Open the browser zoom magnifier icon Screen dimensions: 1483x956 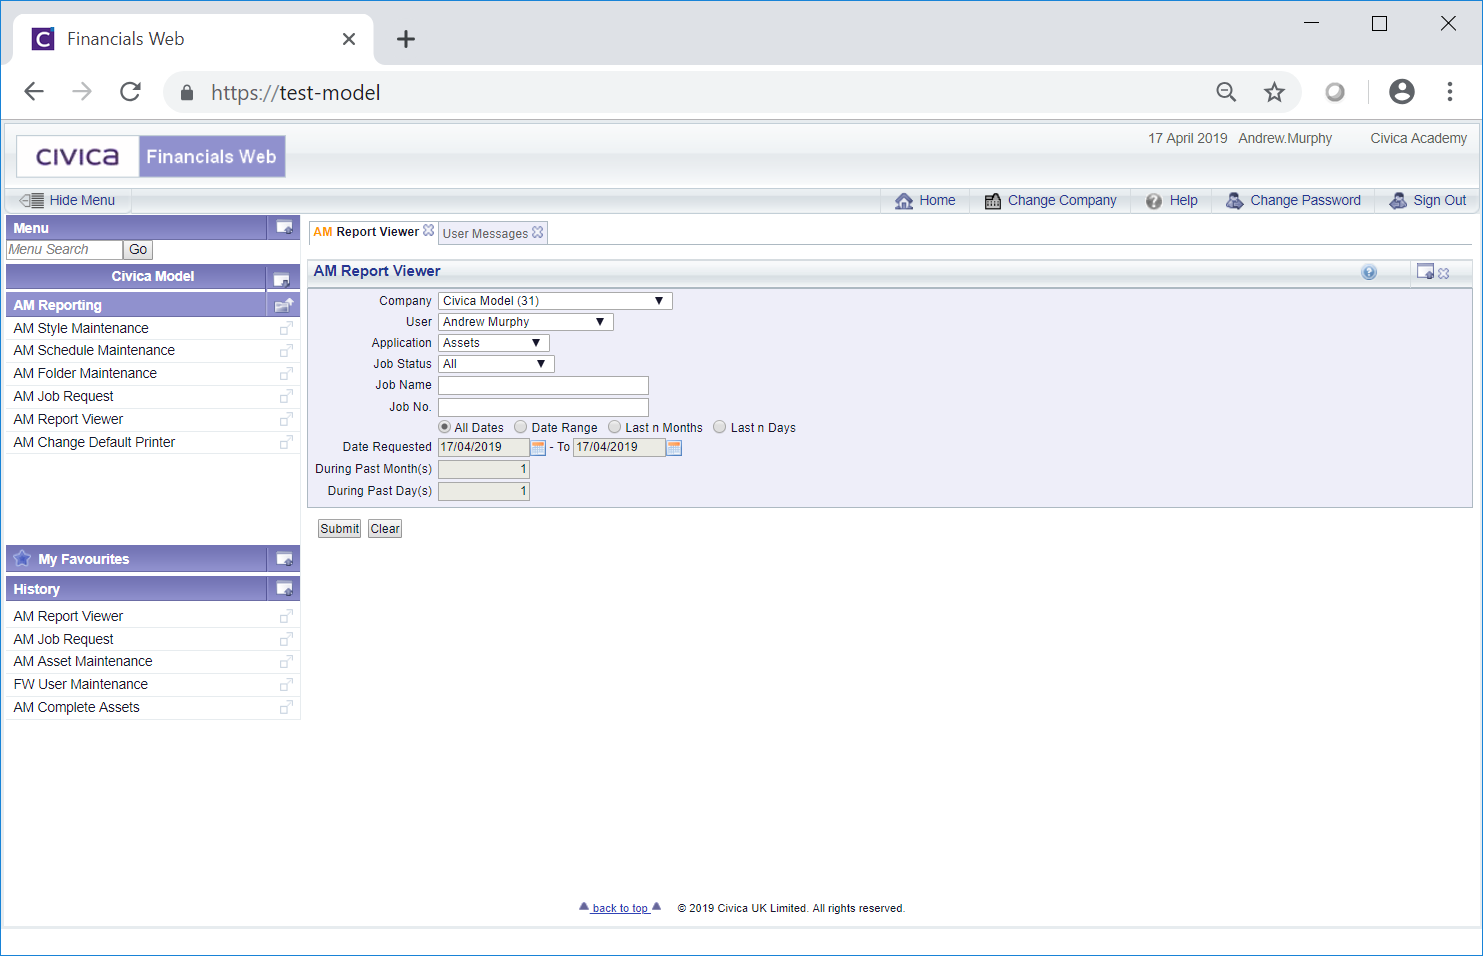coord(1226,92)
